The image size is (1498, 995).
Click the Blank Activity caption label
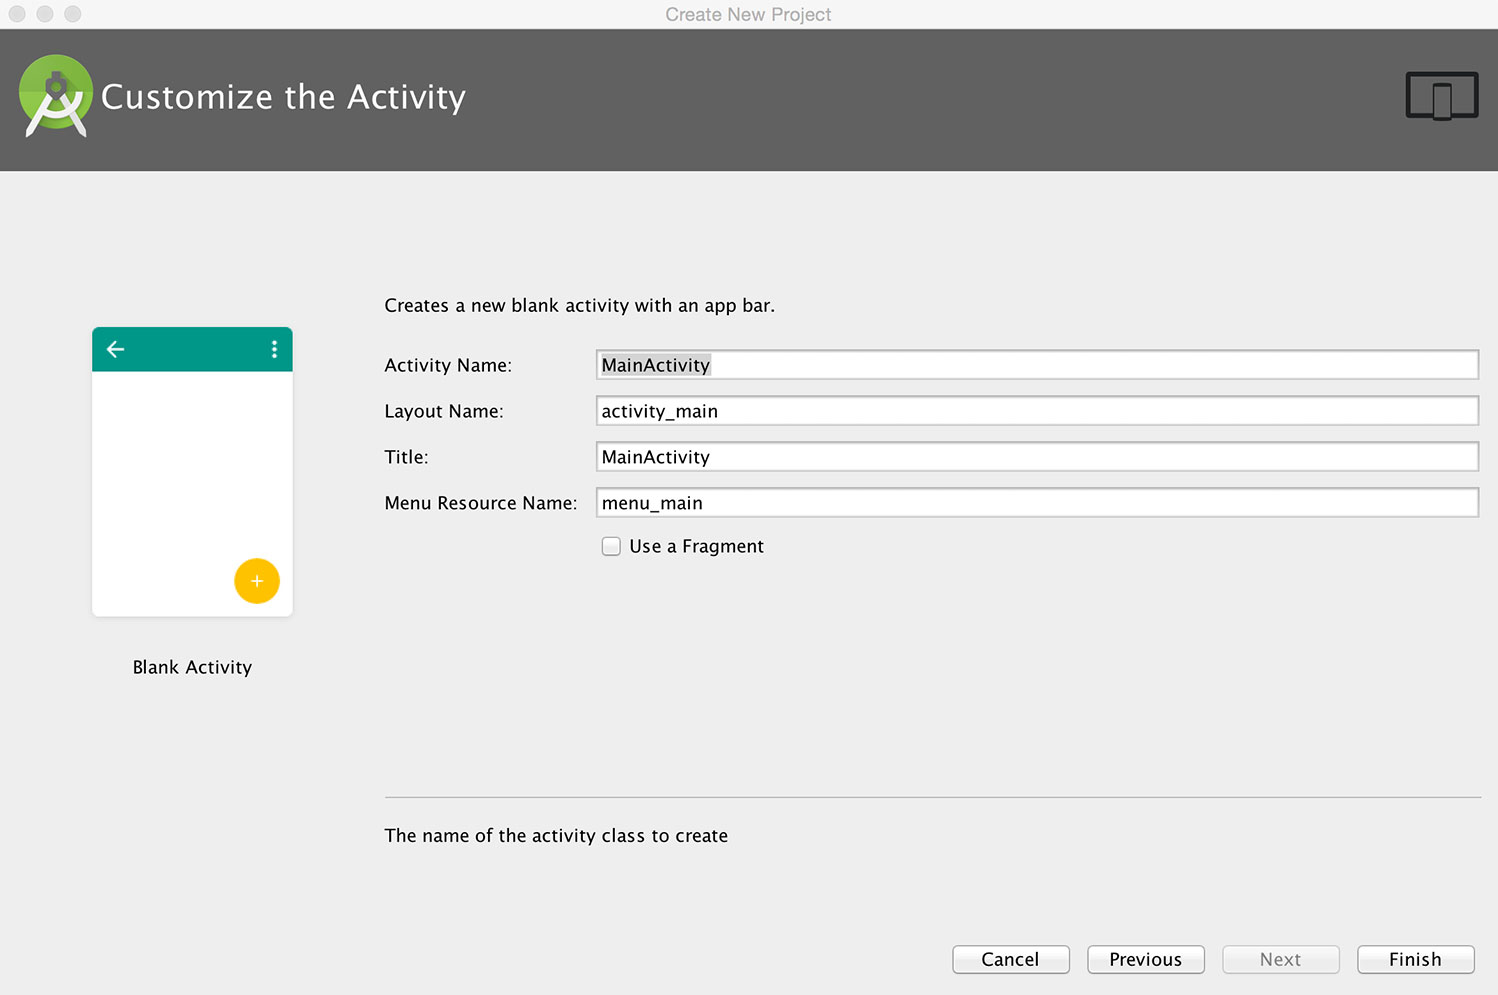click(192, 667)
